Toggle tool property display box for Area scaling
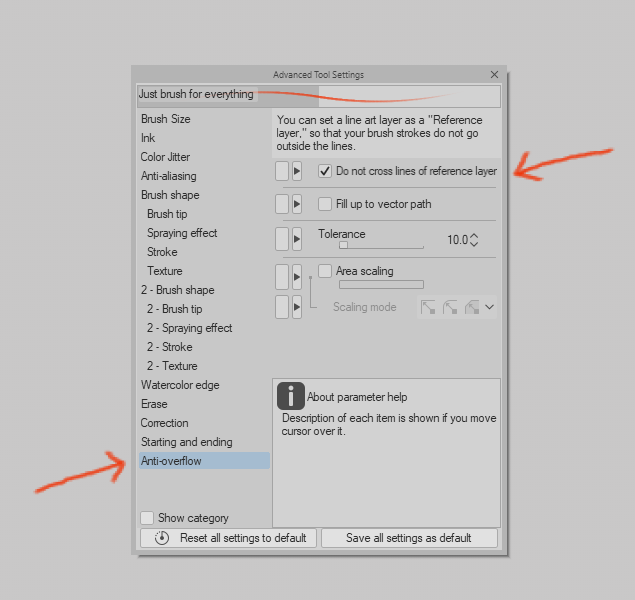The height and width of the screenshot is (600, 635). pyautogui.click(x=282, y=277)
